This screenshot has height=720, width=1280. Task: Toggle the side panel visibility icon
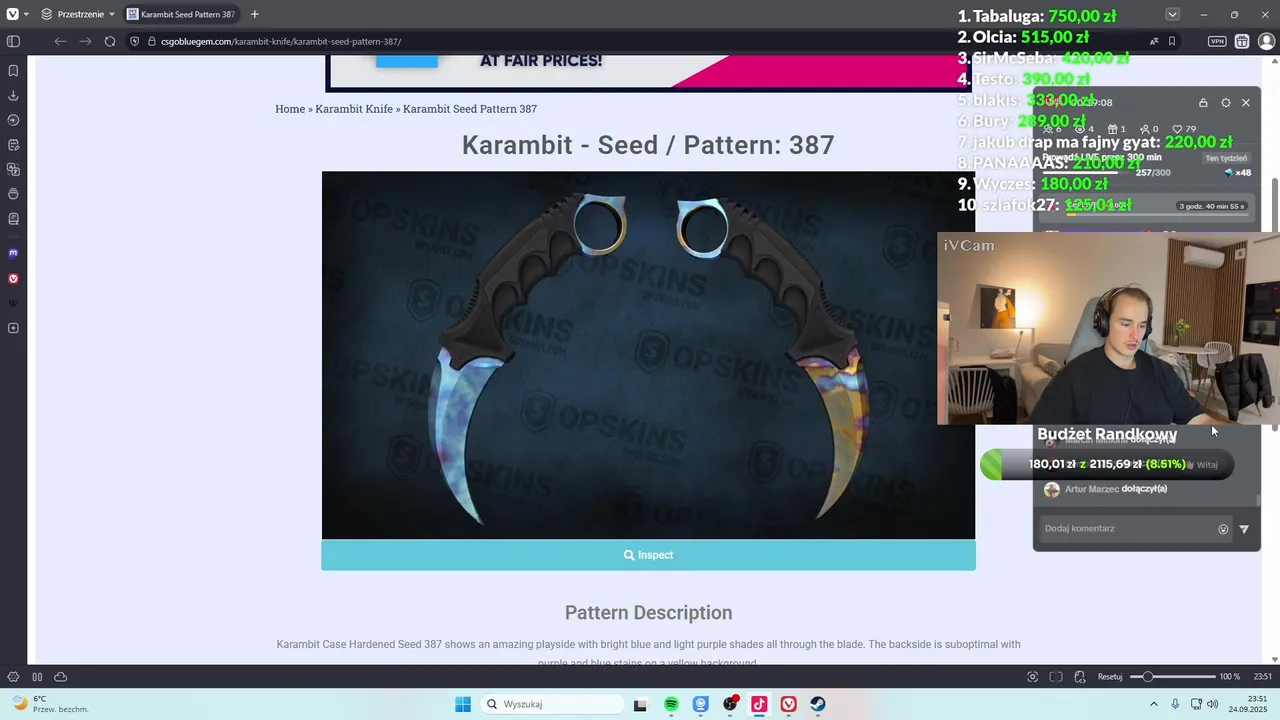[x=13, y=41]
